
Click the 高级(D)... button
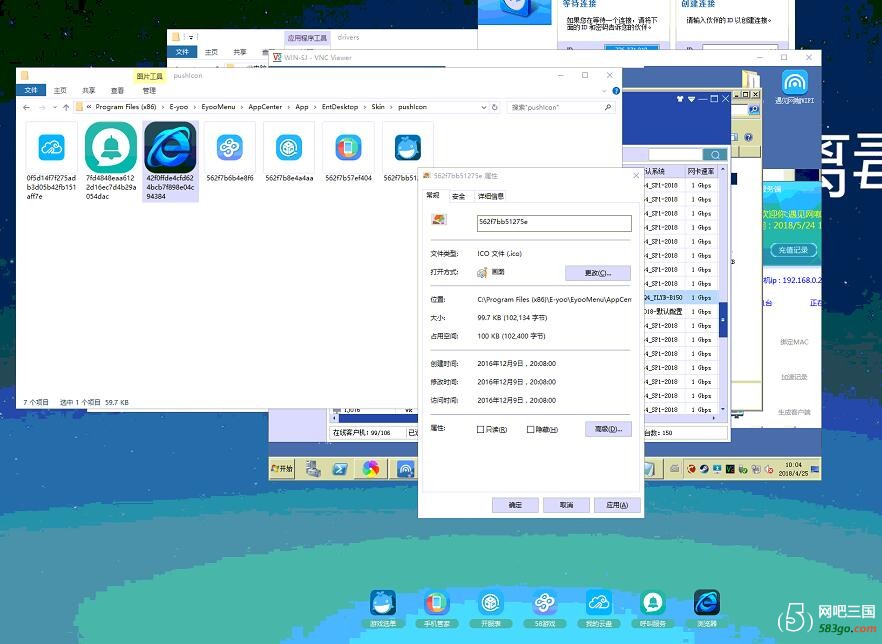(608, 429)
